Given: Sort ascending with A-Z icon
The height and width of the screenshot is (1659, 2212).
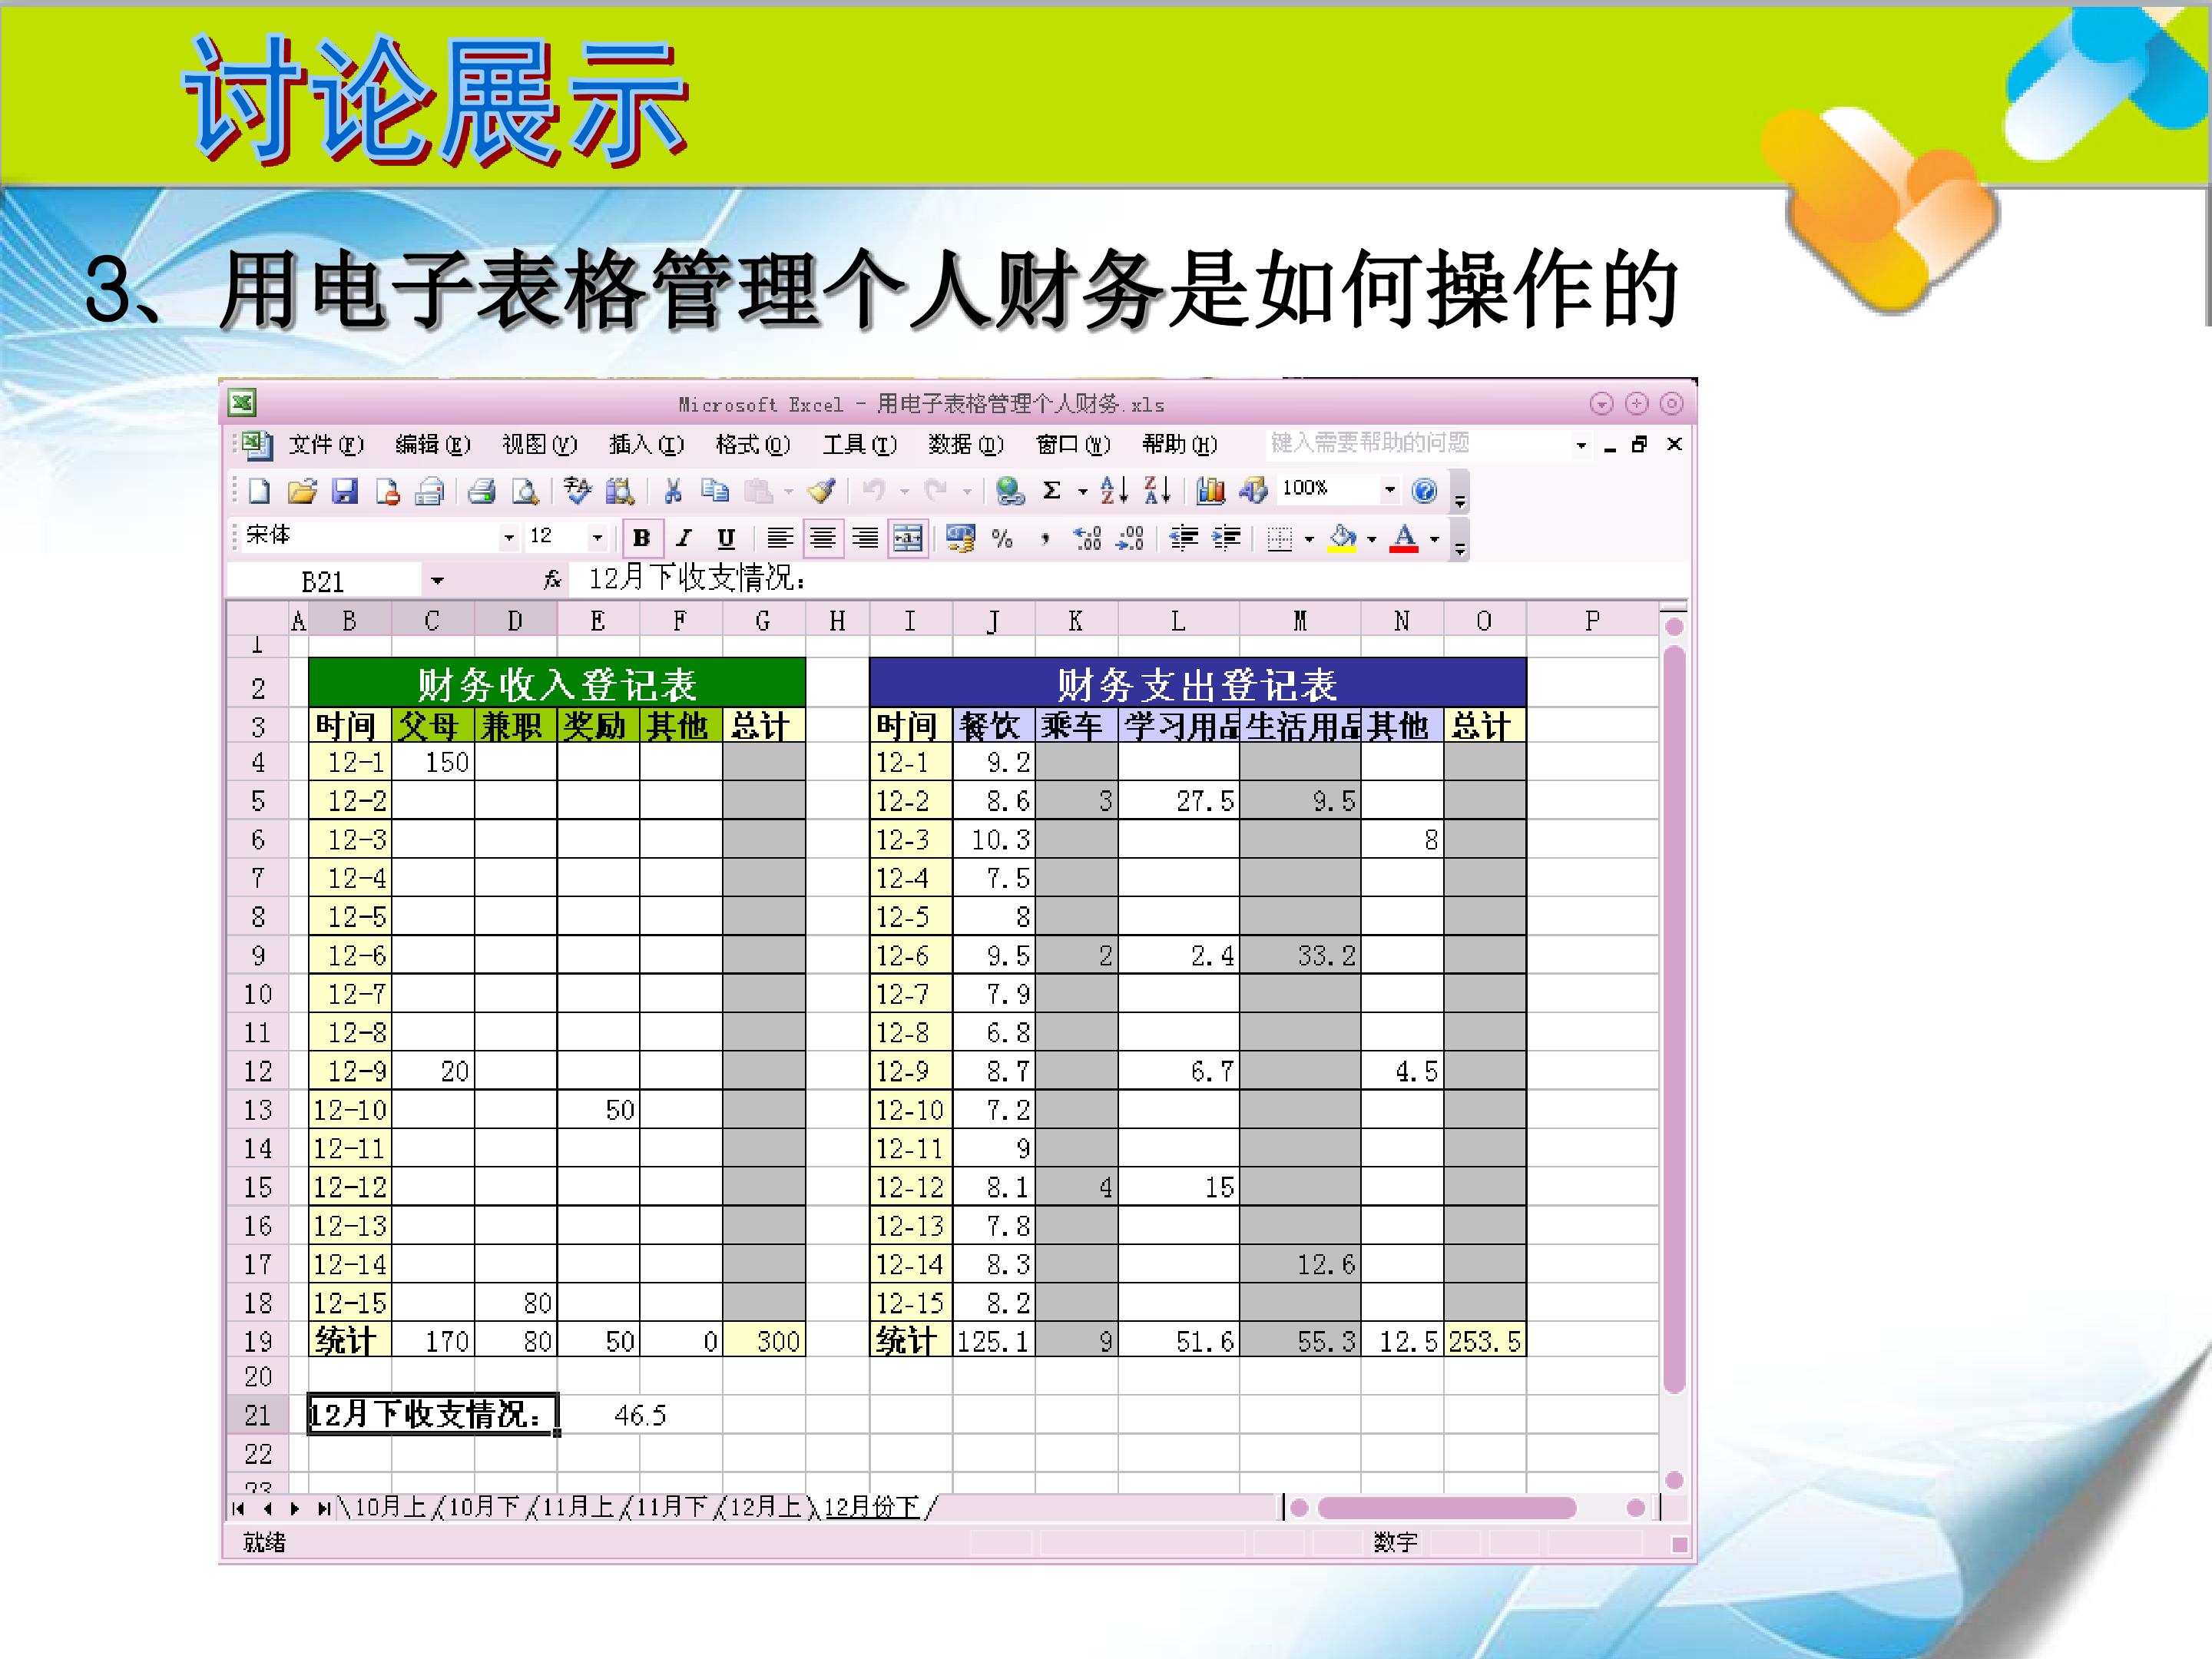Looking at the screenshot, I should click(x=1113, y=490).
